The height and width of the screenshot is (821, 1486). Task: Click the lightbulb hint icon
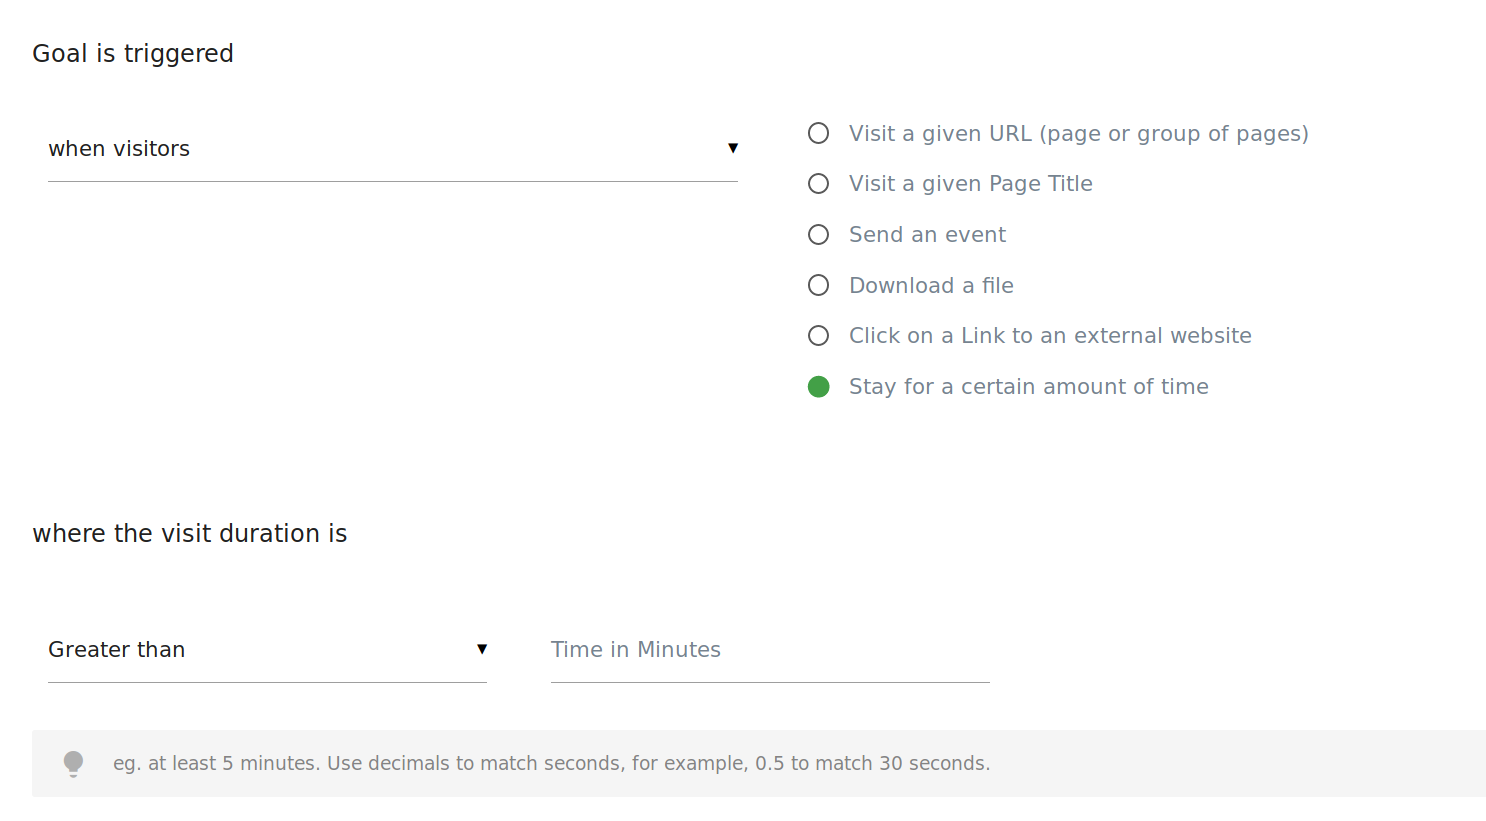tap(73, 763)
